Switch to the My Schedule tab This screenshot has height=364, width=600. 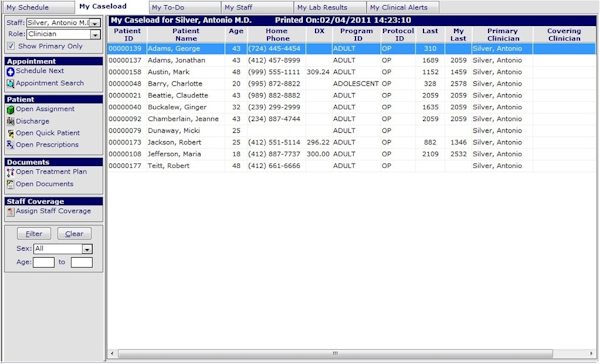coord(38,7)
